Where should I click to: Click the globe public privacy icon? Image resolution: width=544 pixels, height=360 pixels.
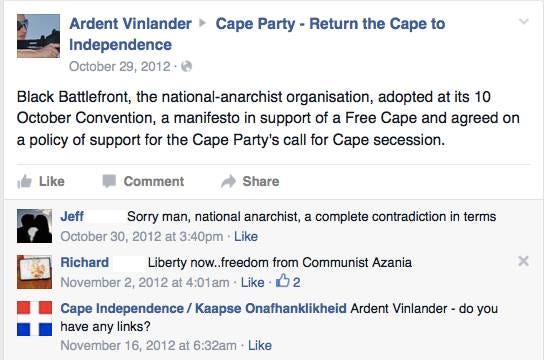[187, 66]
